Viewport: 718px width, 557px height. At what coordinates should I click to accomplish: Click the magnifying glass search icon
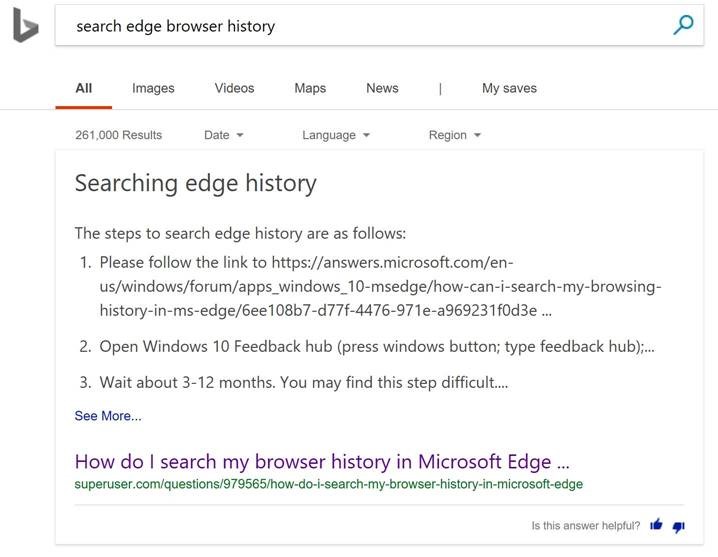(x=683, y=25)
